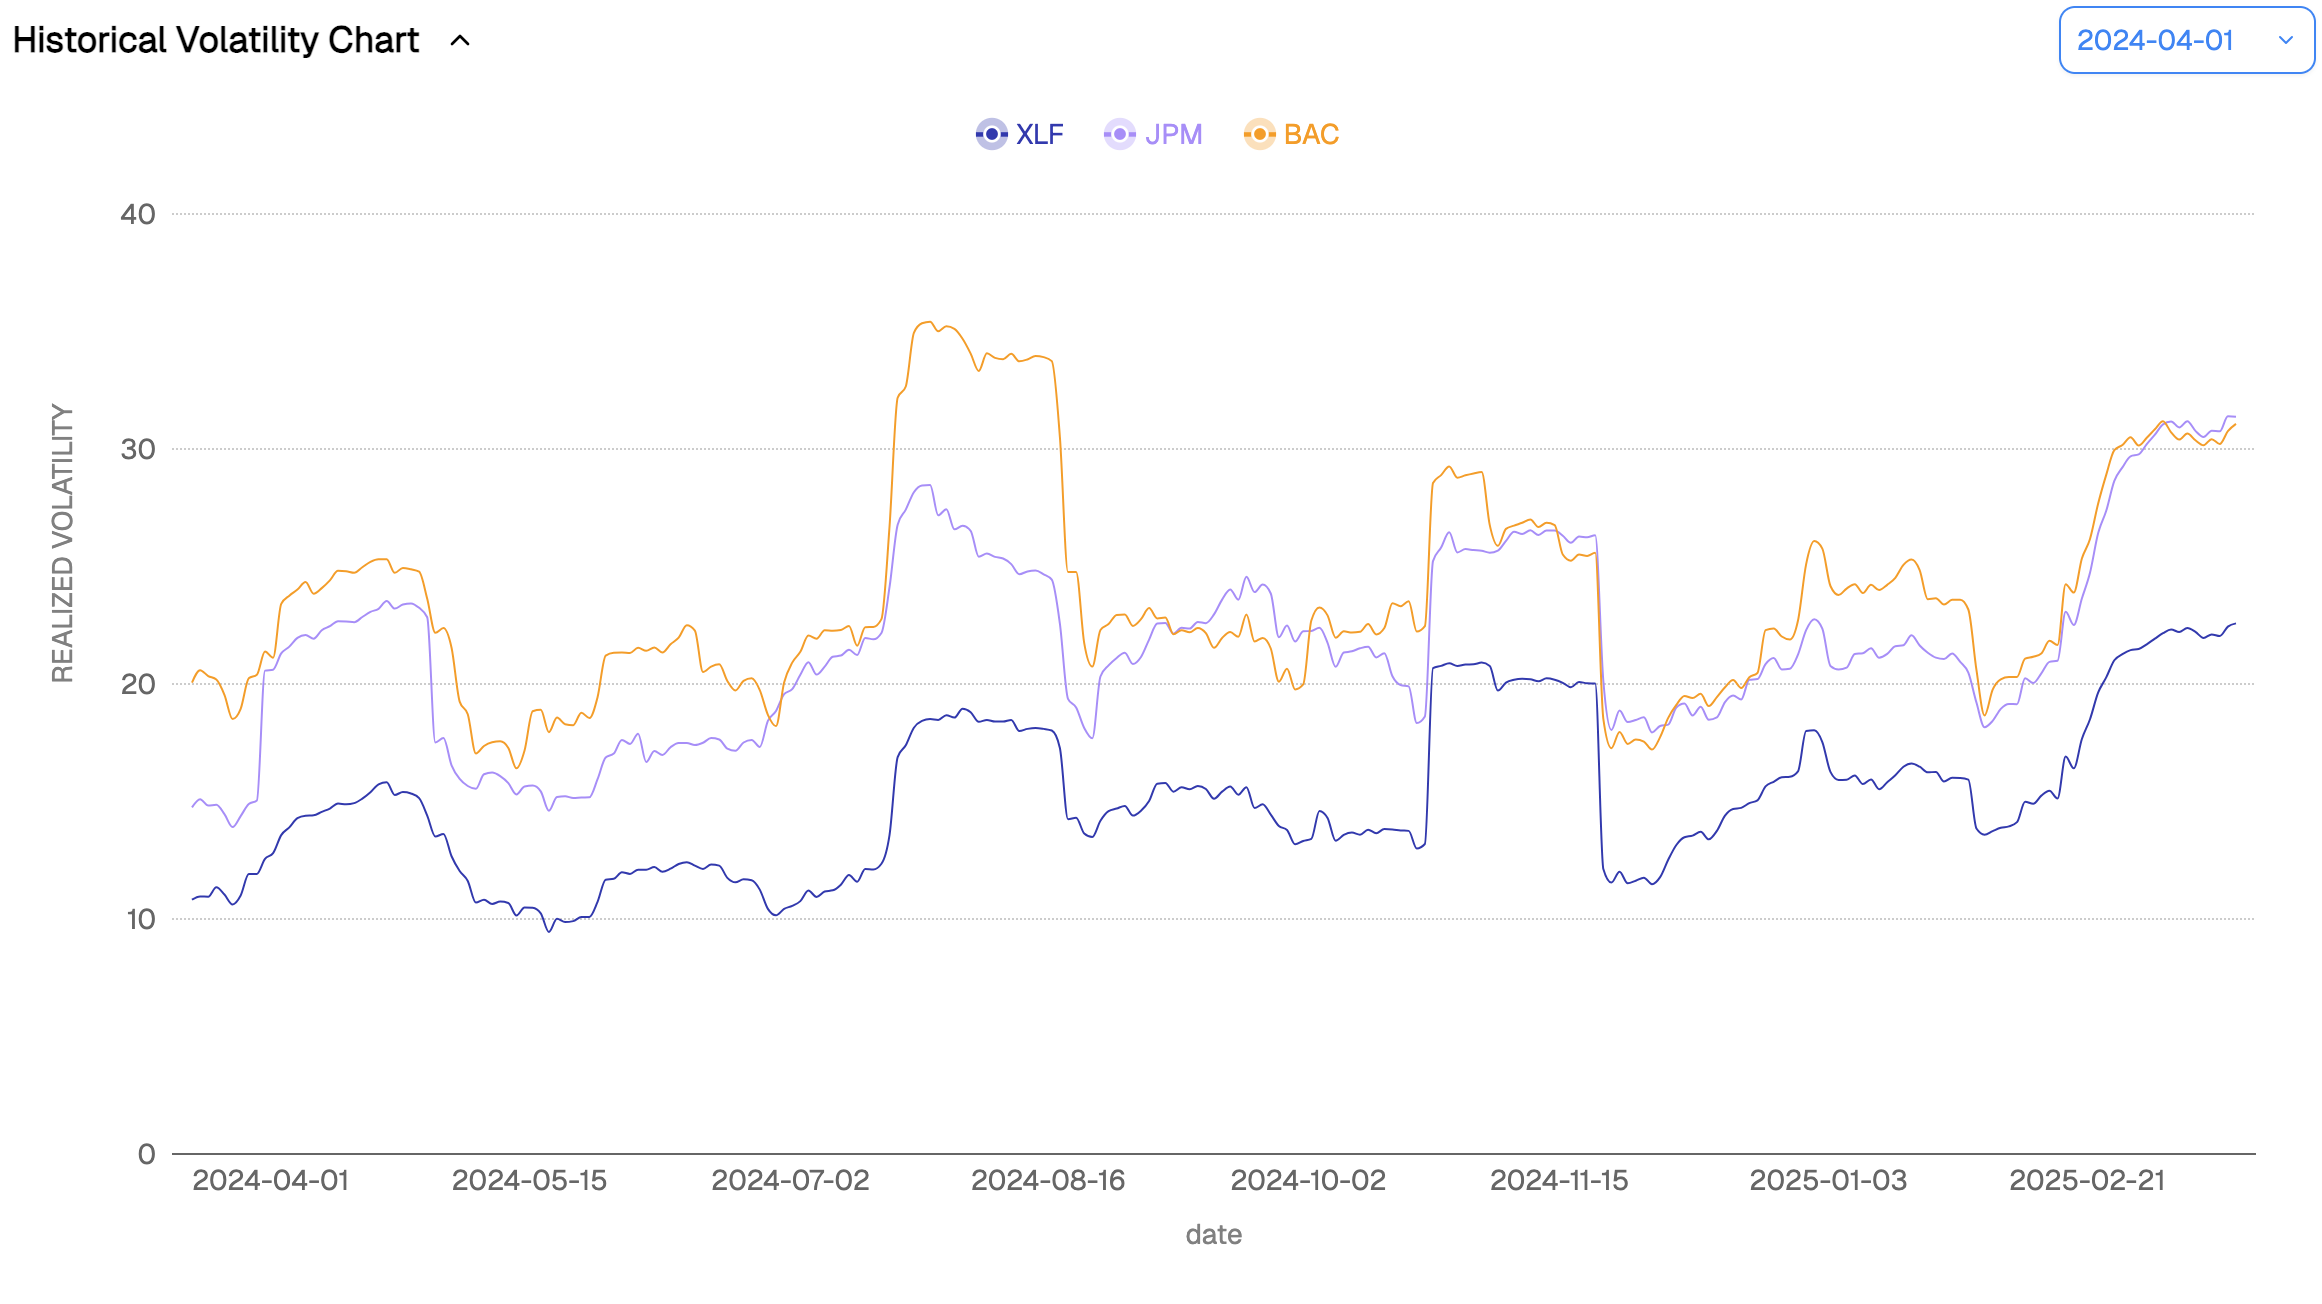The image size is (2322, 1304).
Task: Click the 40 y-axis tick label
Action: click(x=138, y=214)
